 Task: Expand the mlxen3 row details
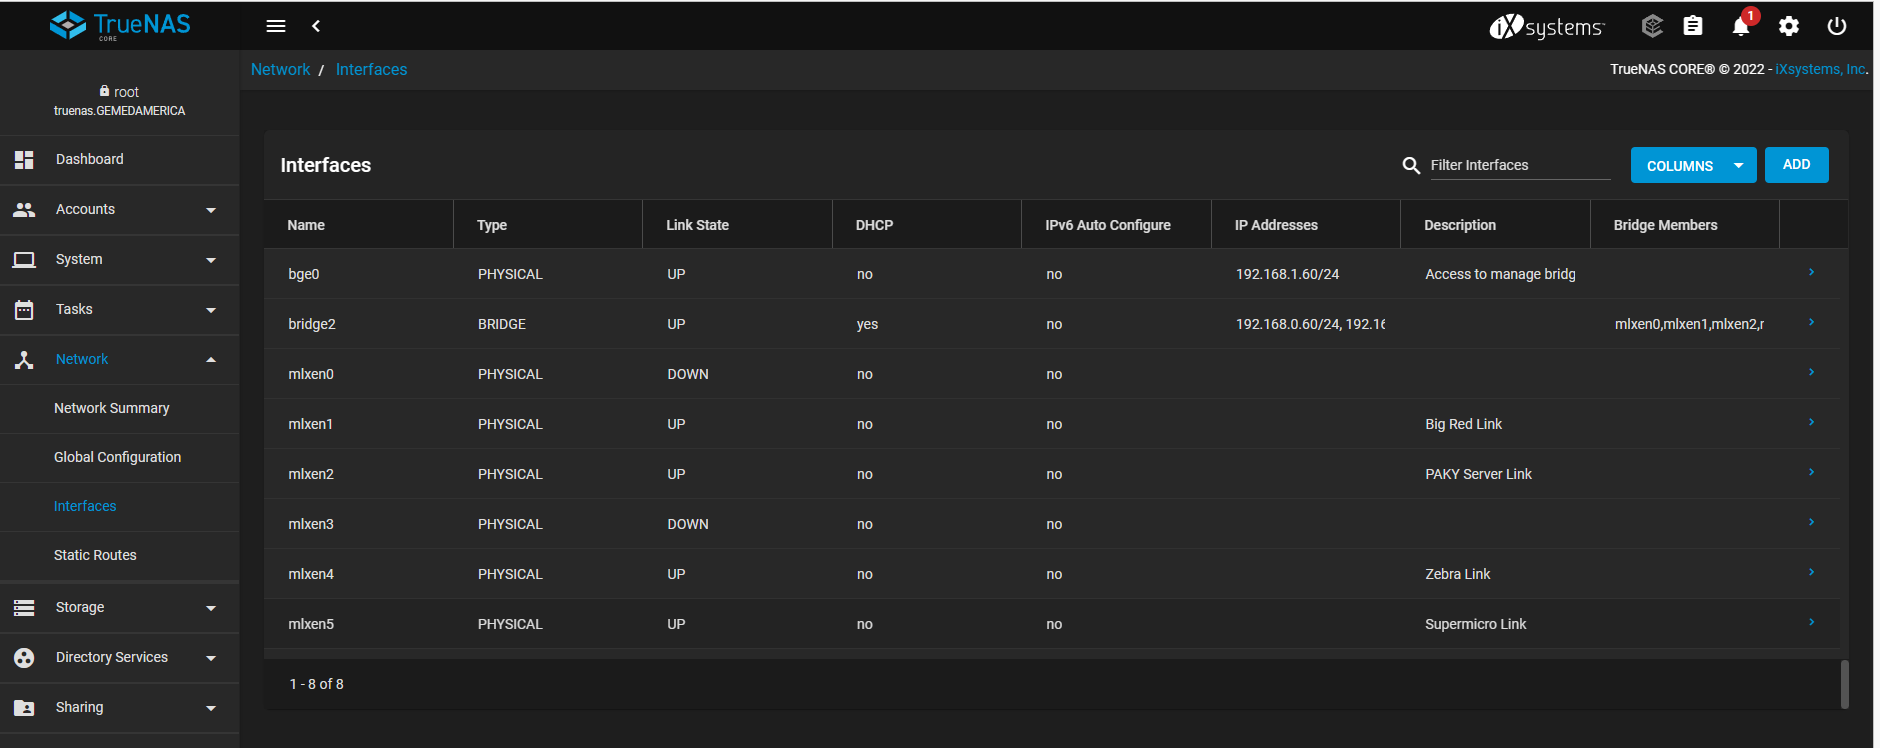[x=1811, y=522]
